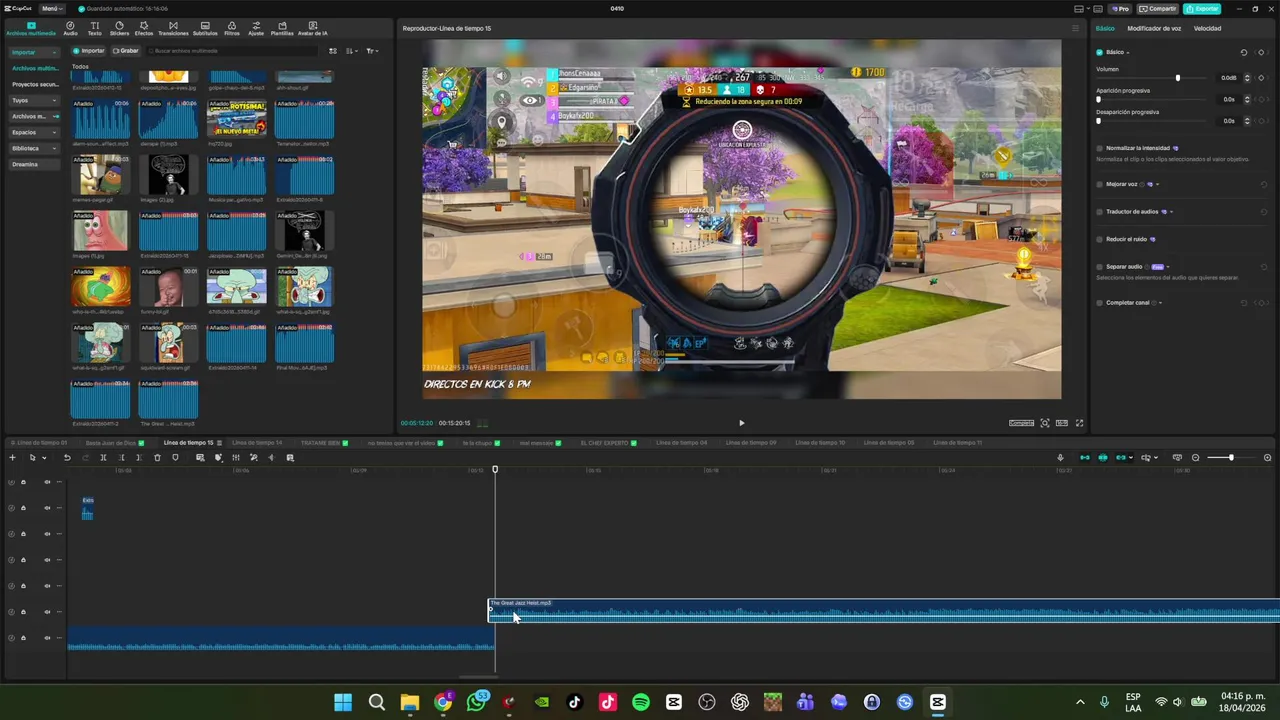
Task: Click the green Importar button
Action: (x=89, y=51)
